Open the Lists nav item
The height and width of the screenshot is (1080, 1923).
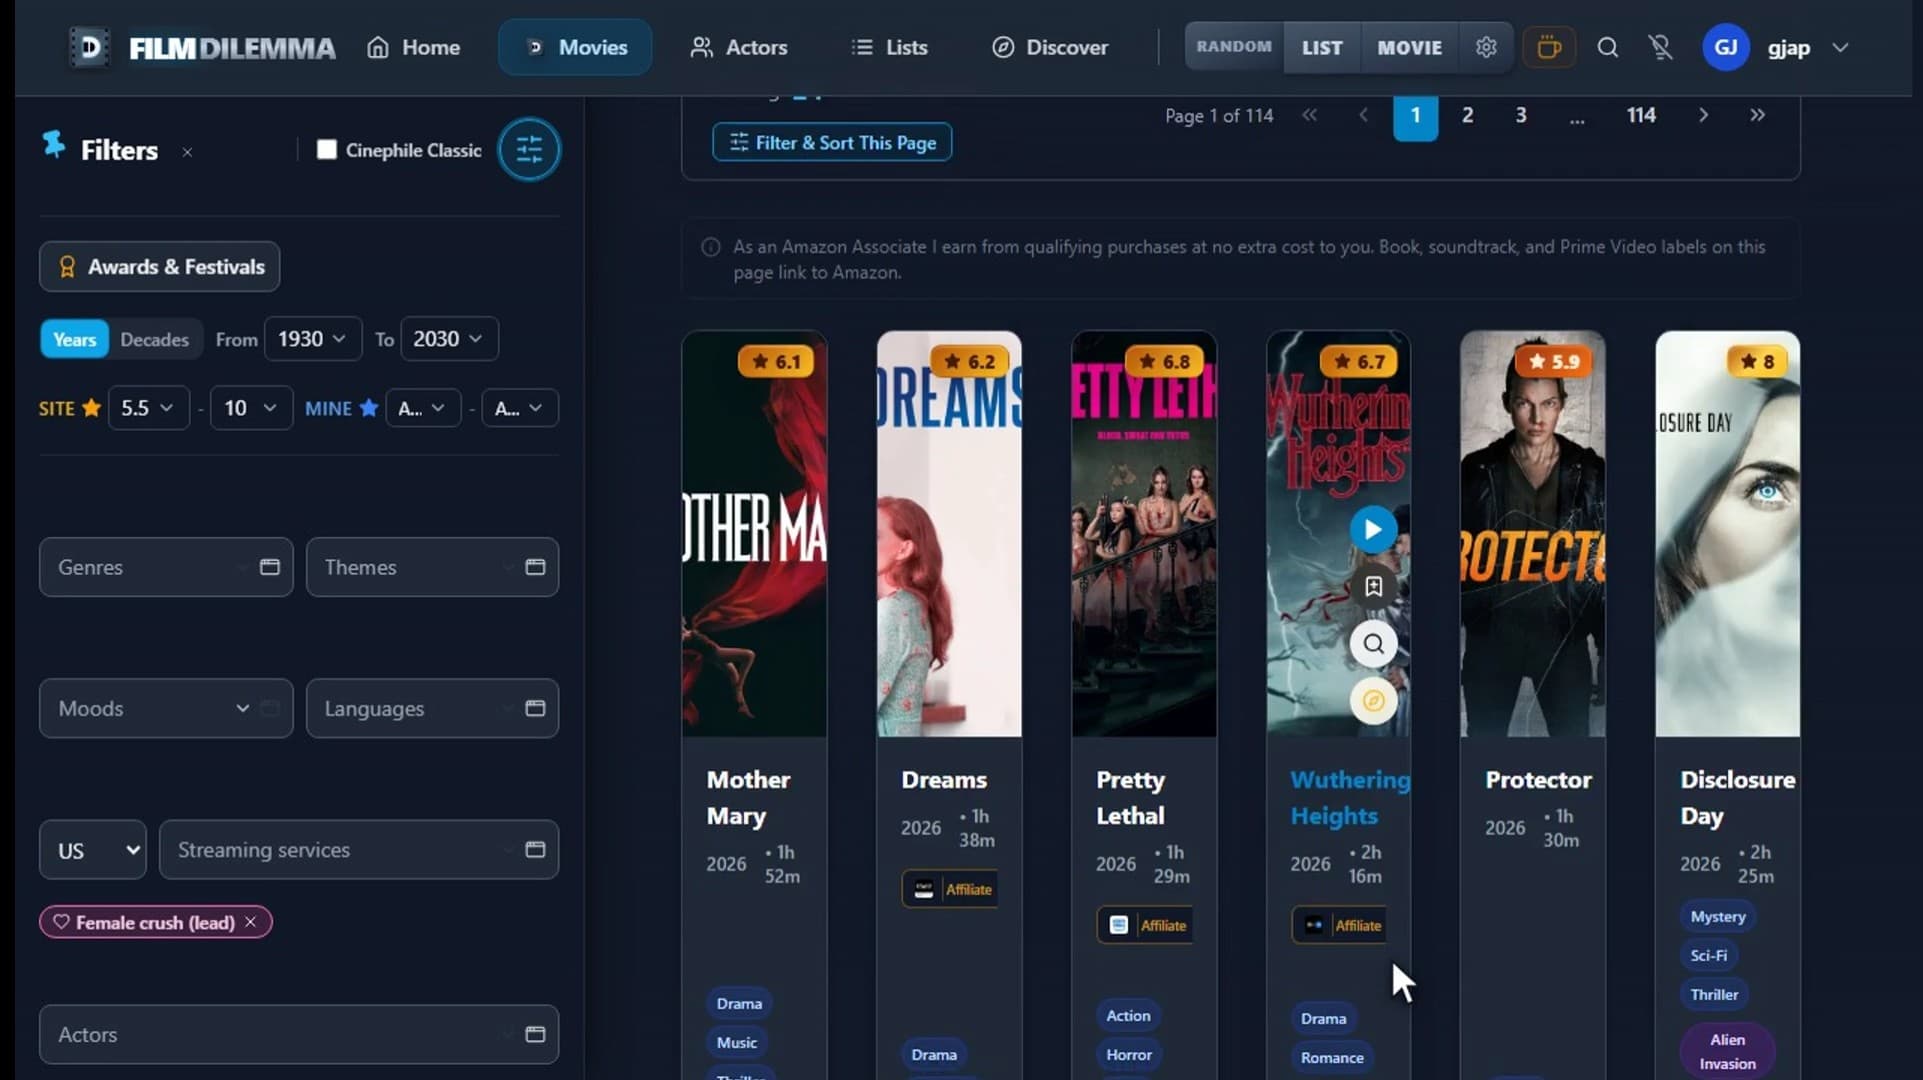click(890, 47)
